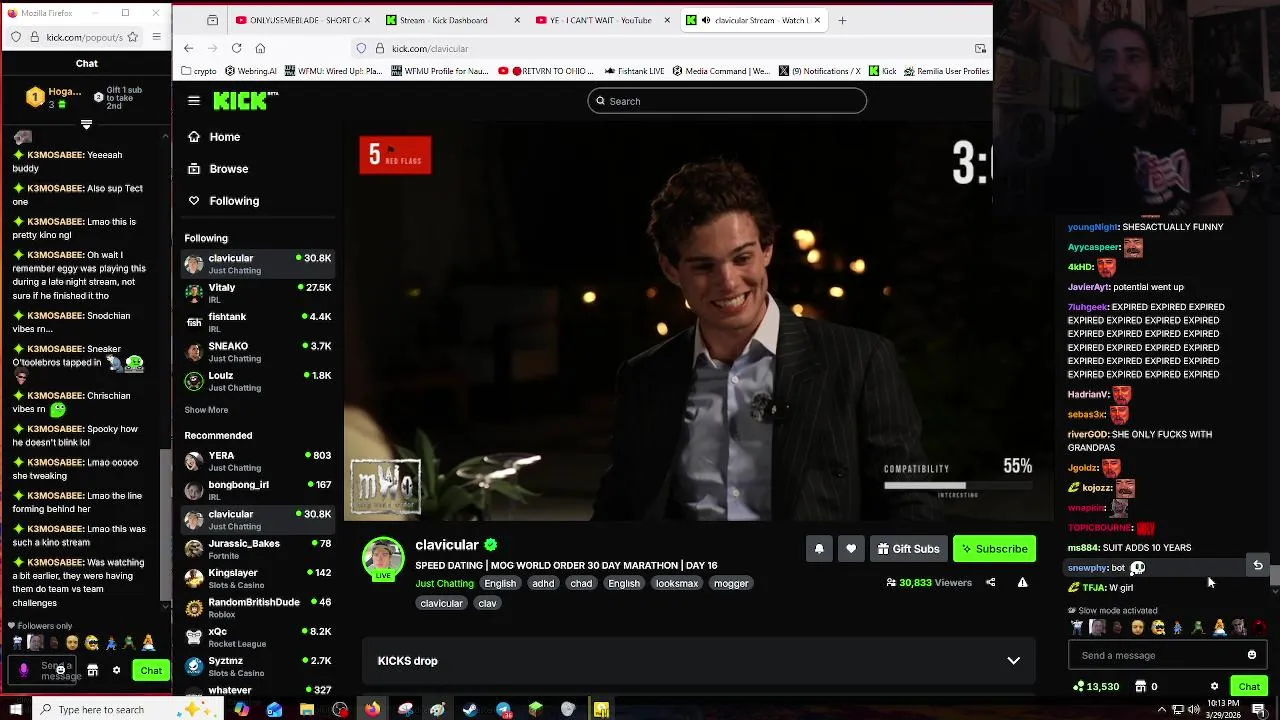Viewport: 1280px width, 720px height.
Task: Click the site security shield icon
Action: pyautogui.click(x=361, y=48)
